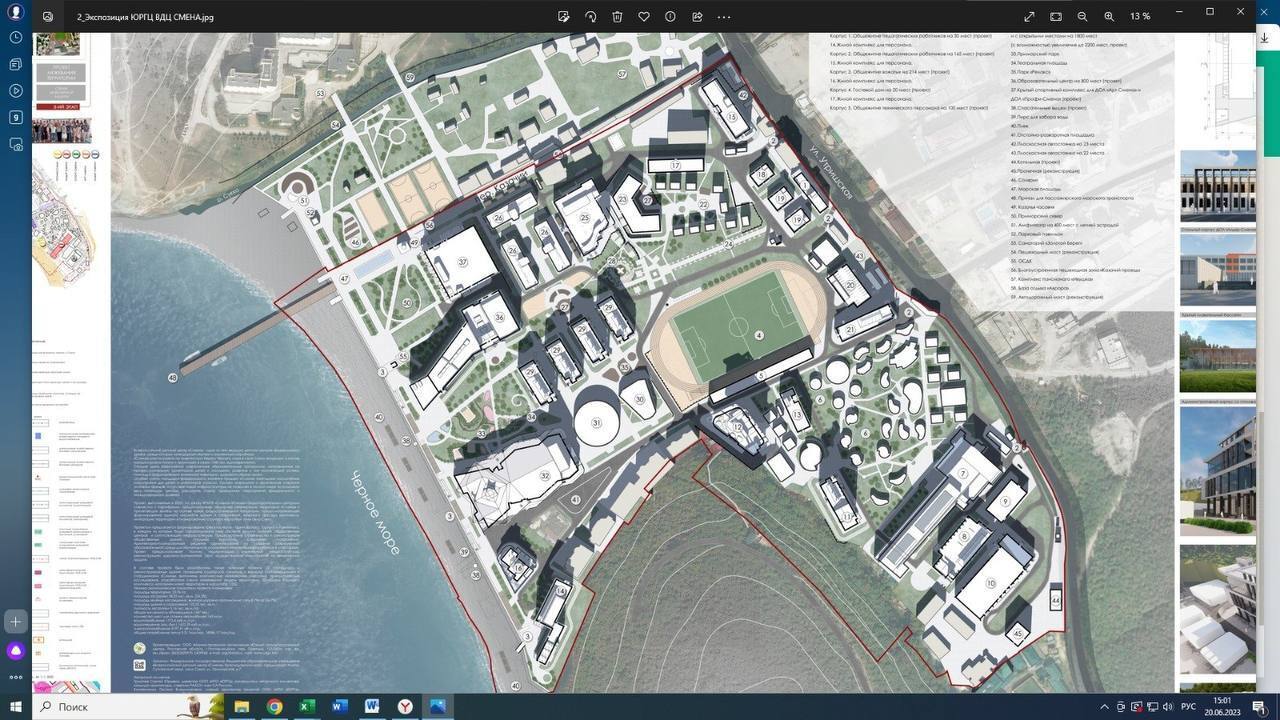Click the file name 2_Экспозиция ЮРГЦ ВДЦ СМЕНА.jpg

(x=145, y=17)
